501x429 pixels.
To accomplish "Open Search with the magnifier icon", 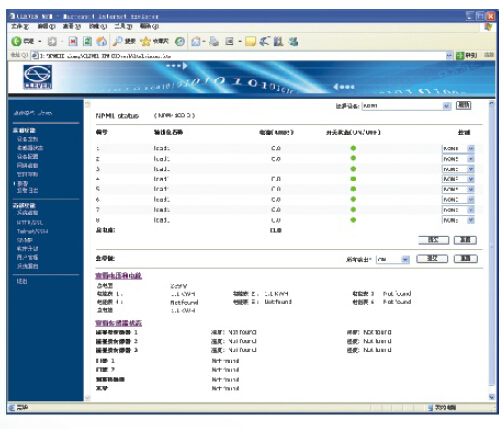I will tap(117, 41).
